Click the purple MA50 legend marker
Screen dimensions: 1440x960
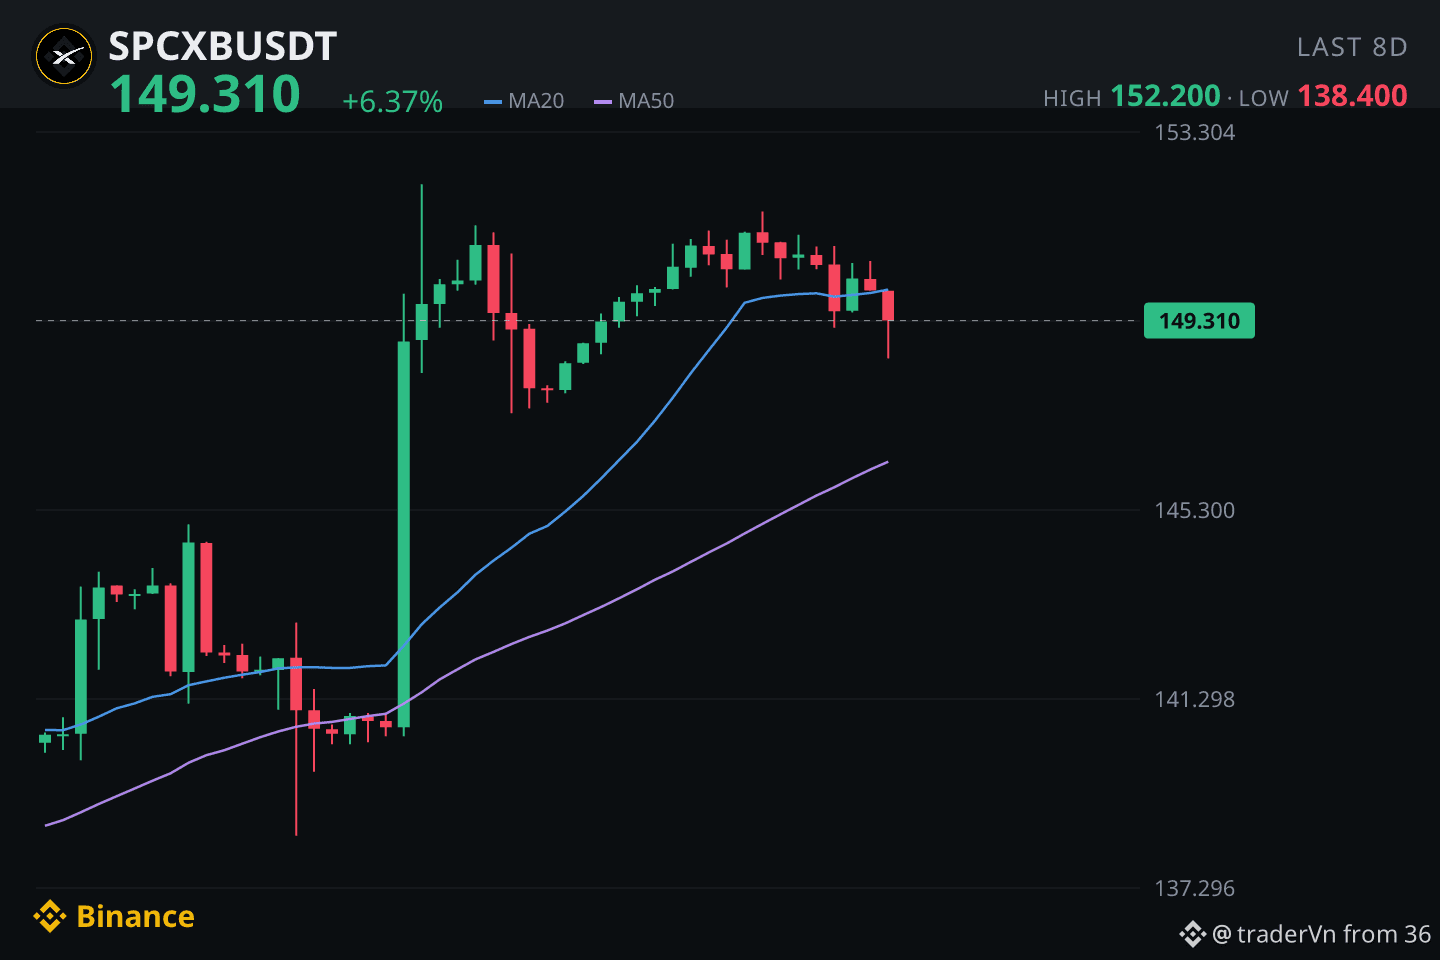[602, 101]
